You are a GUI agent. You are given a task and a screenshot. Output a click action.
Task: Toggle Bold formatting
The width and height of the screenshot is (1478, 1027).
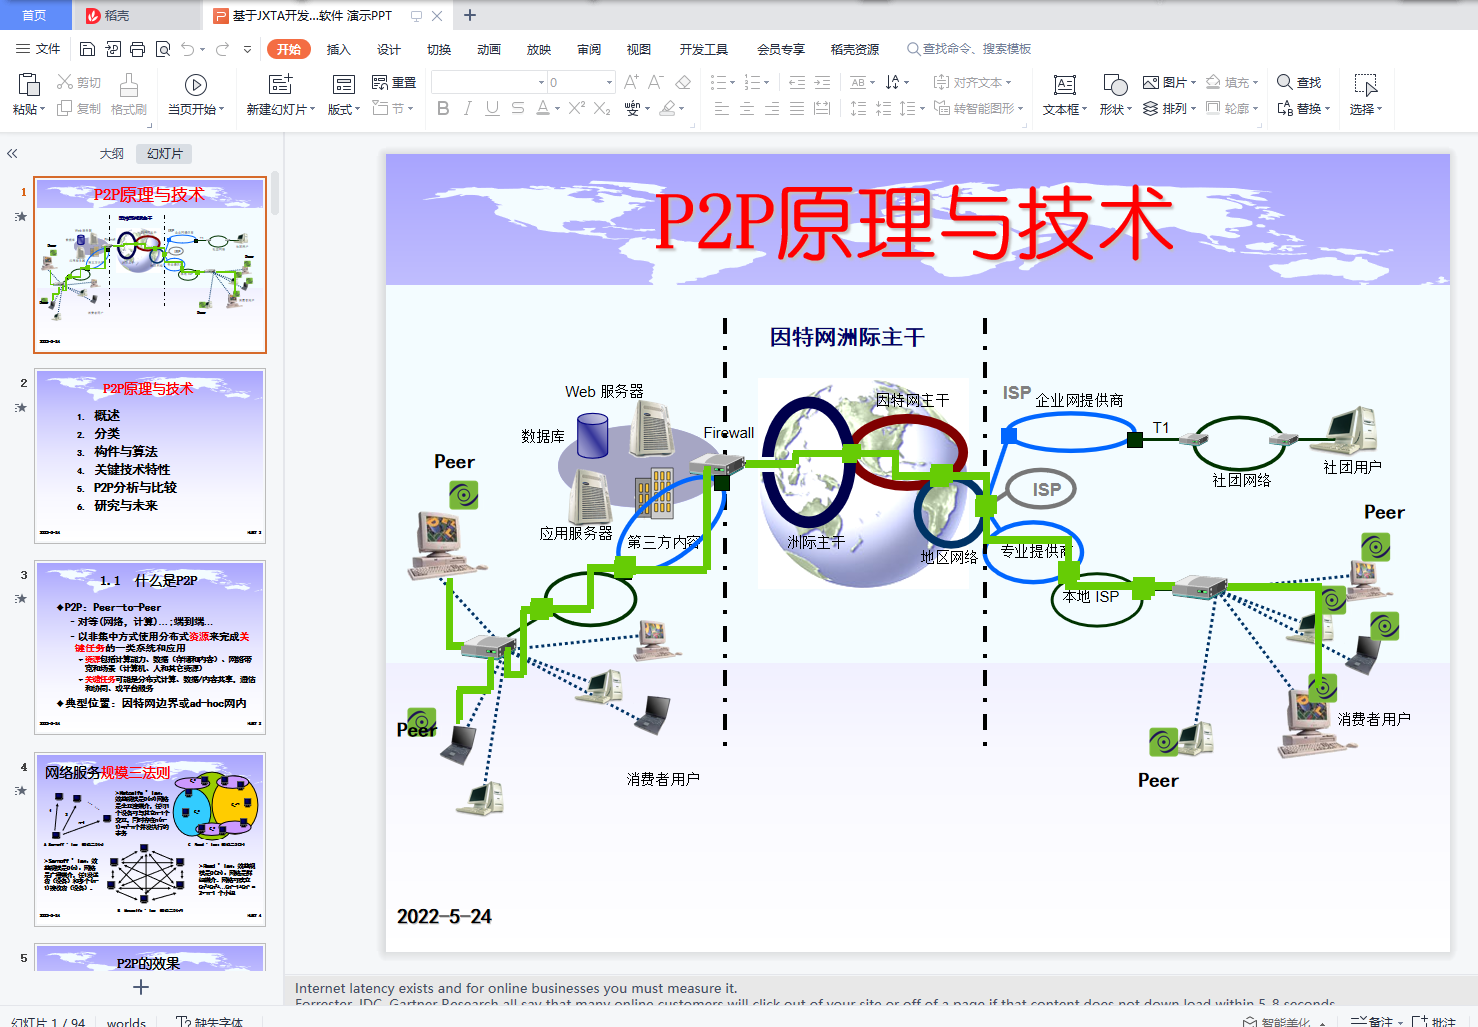pos(443,108)
